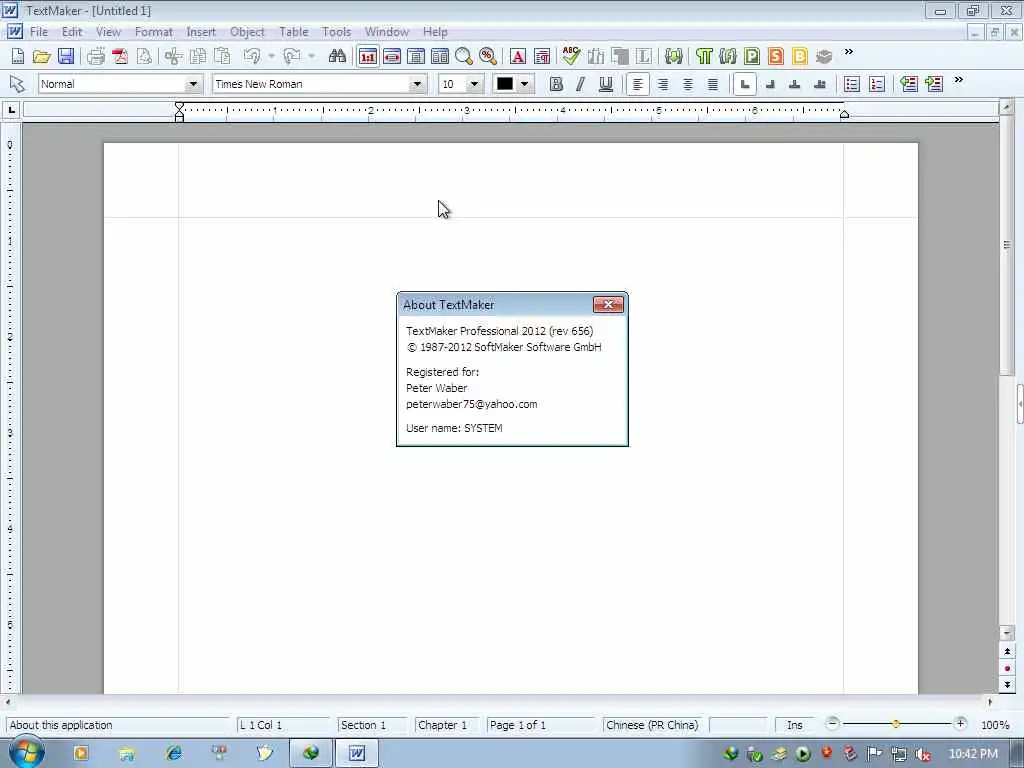1024x768 pixels.
Task: Go to previous page via double-up arrow
Action: [1007, 652]
